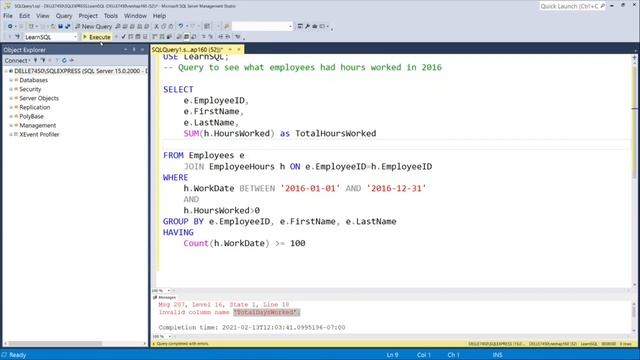Parse the query with the checkmark icon
Viewport: 640px width, 360px height.
coord(123,37)
